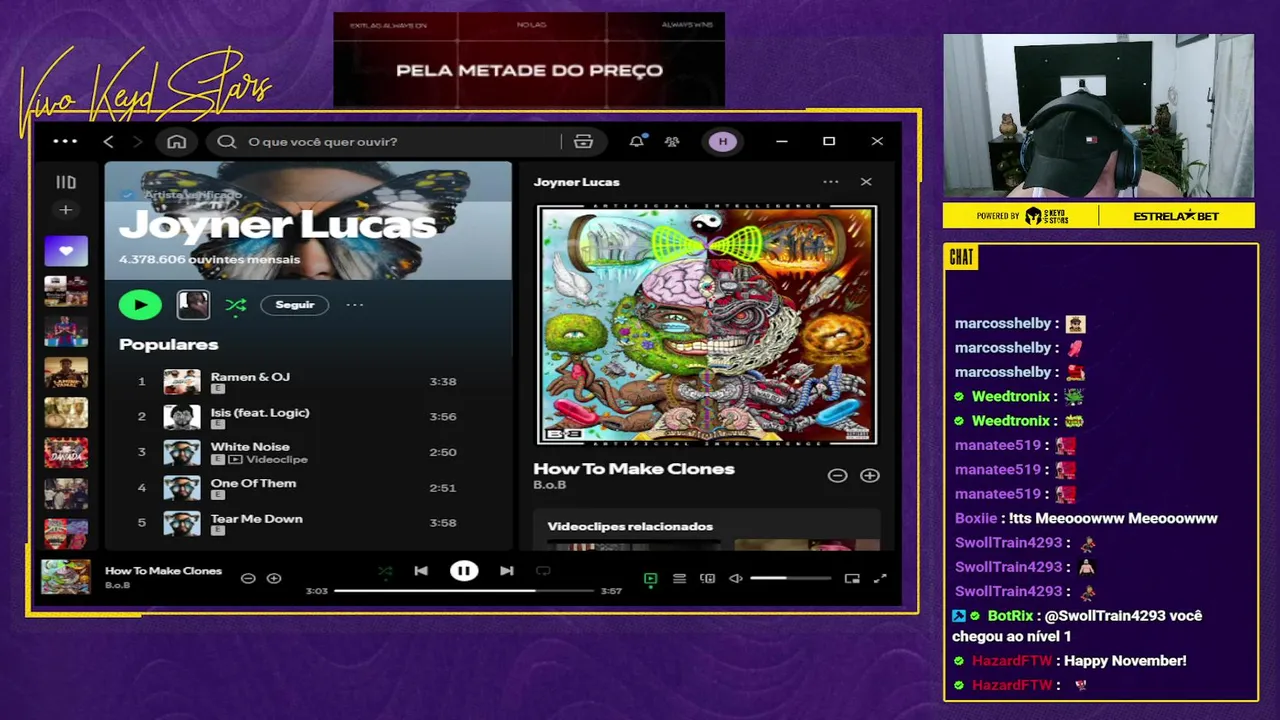Open the Spotify Home page

[x=177, y=142]
